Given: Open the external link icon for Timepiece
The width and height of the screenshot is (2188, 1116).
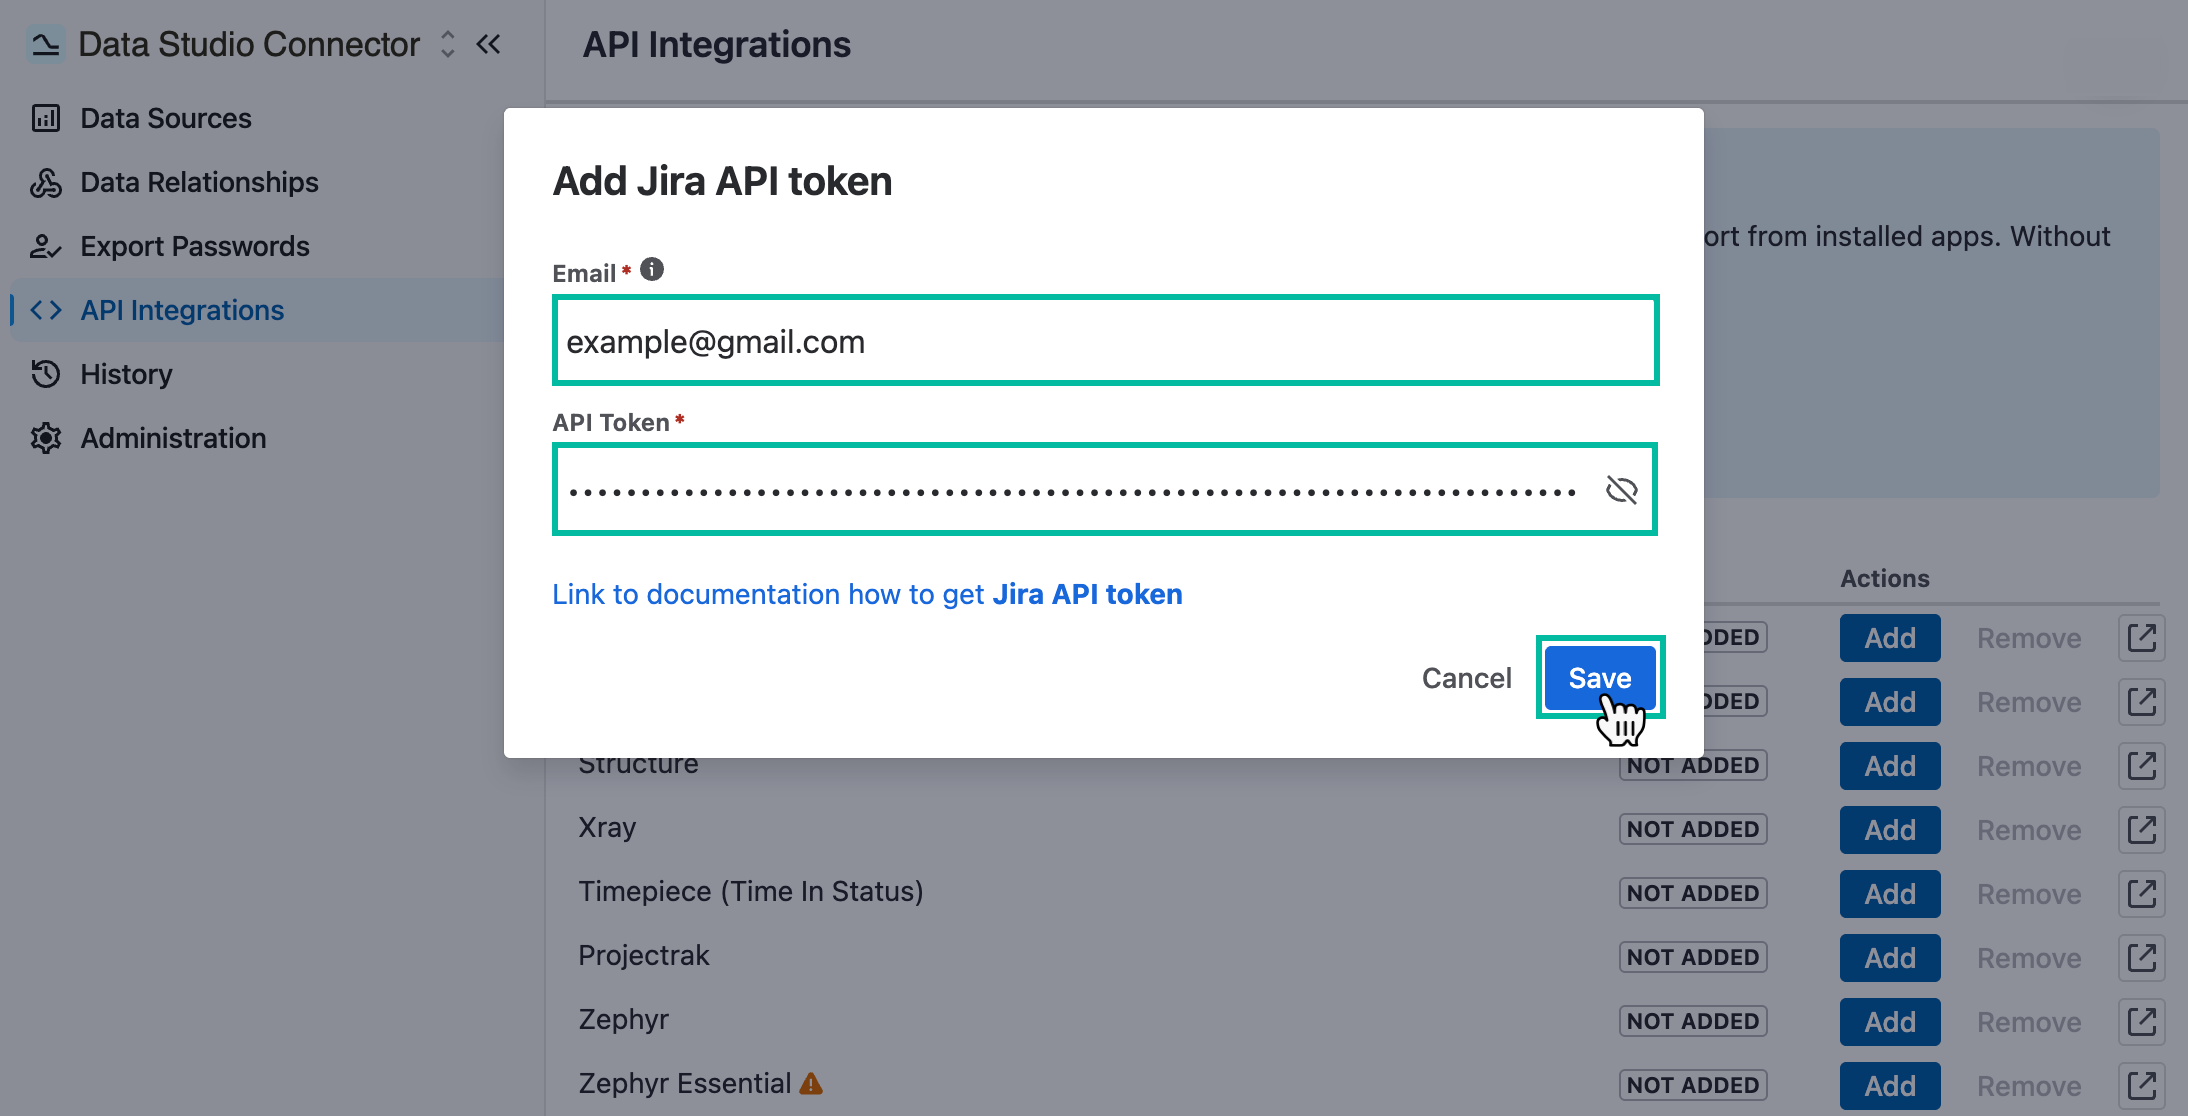Looking at the screenshot, I should coord(2142,894).
